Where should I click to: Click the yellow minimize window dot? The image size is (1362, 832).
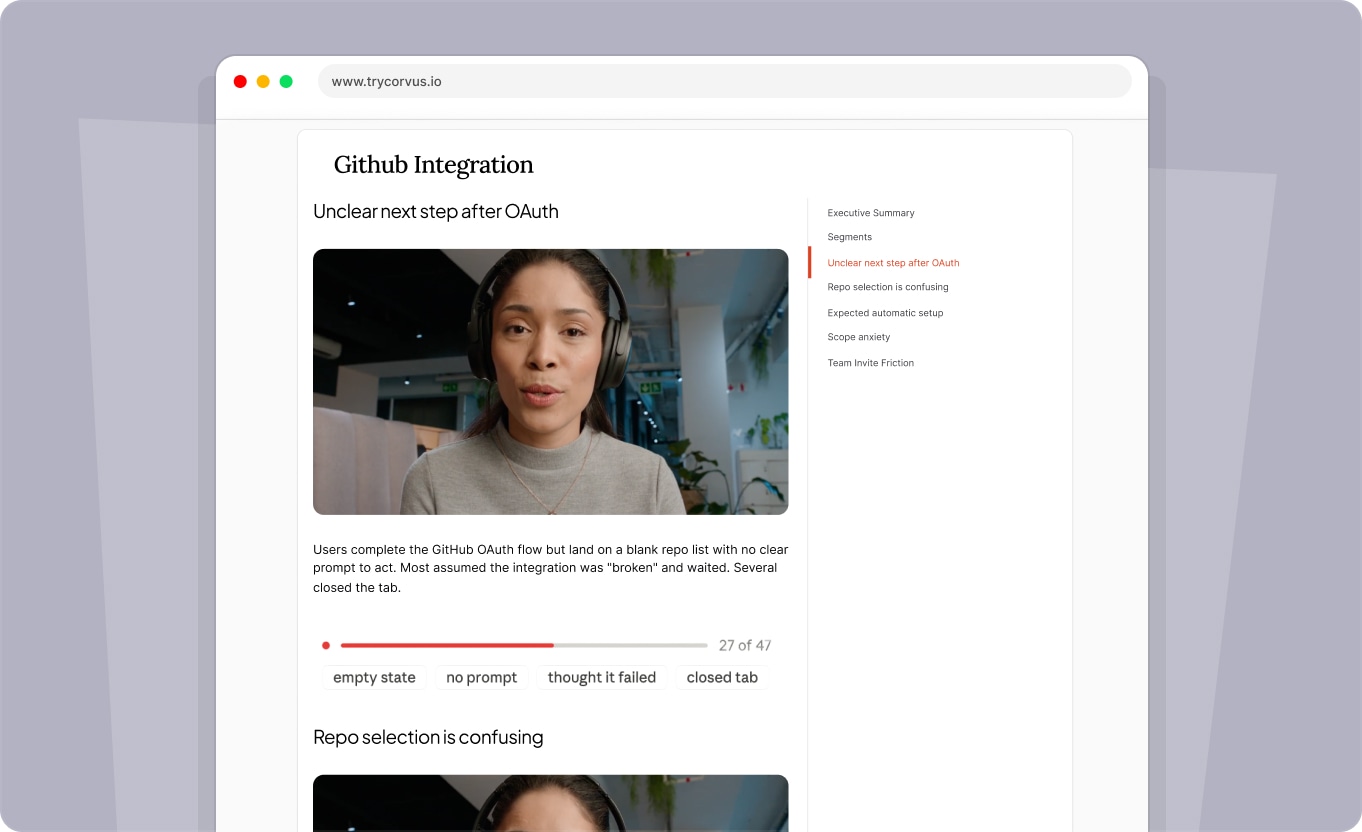click(x=263, y=81)
